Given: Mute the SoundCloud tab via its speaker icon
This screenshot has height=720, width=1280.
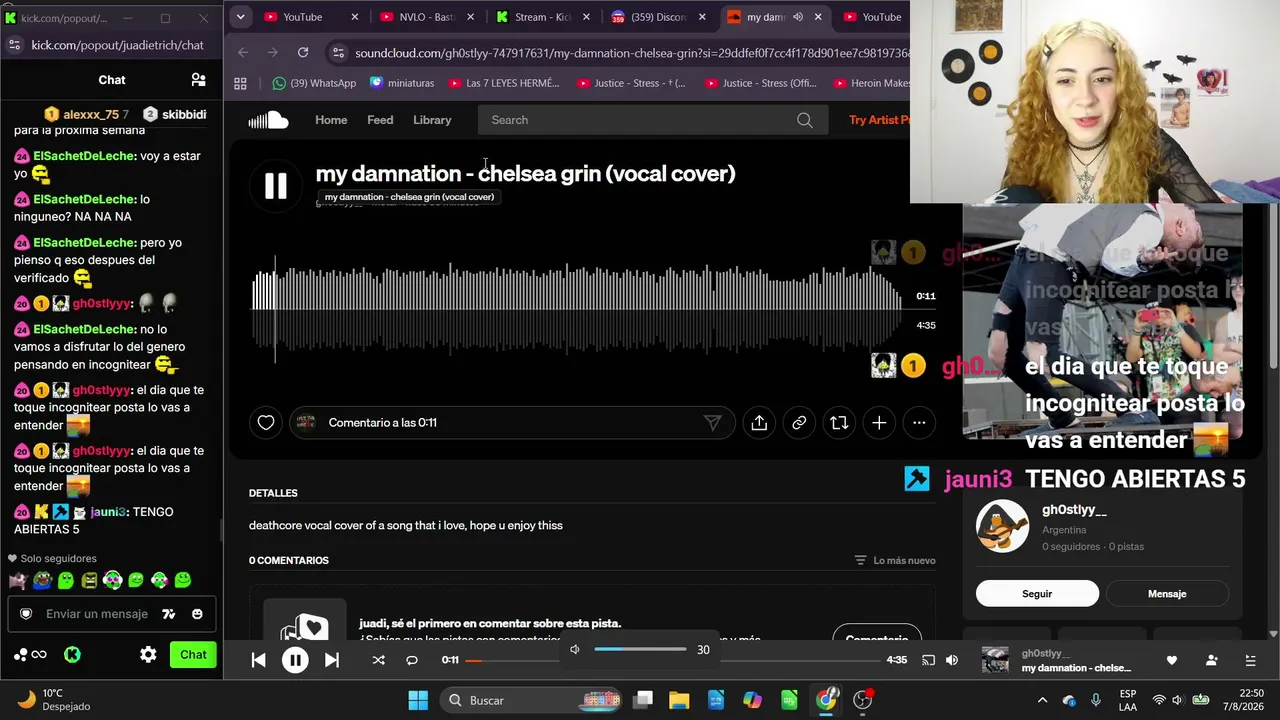Looking at the screenshot, I should tap(798, 17).
